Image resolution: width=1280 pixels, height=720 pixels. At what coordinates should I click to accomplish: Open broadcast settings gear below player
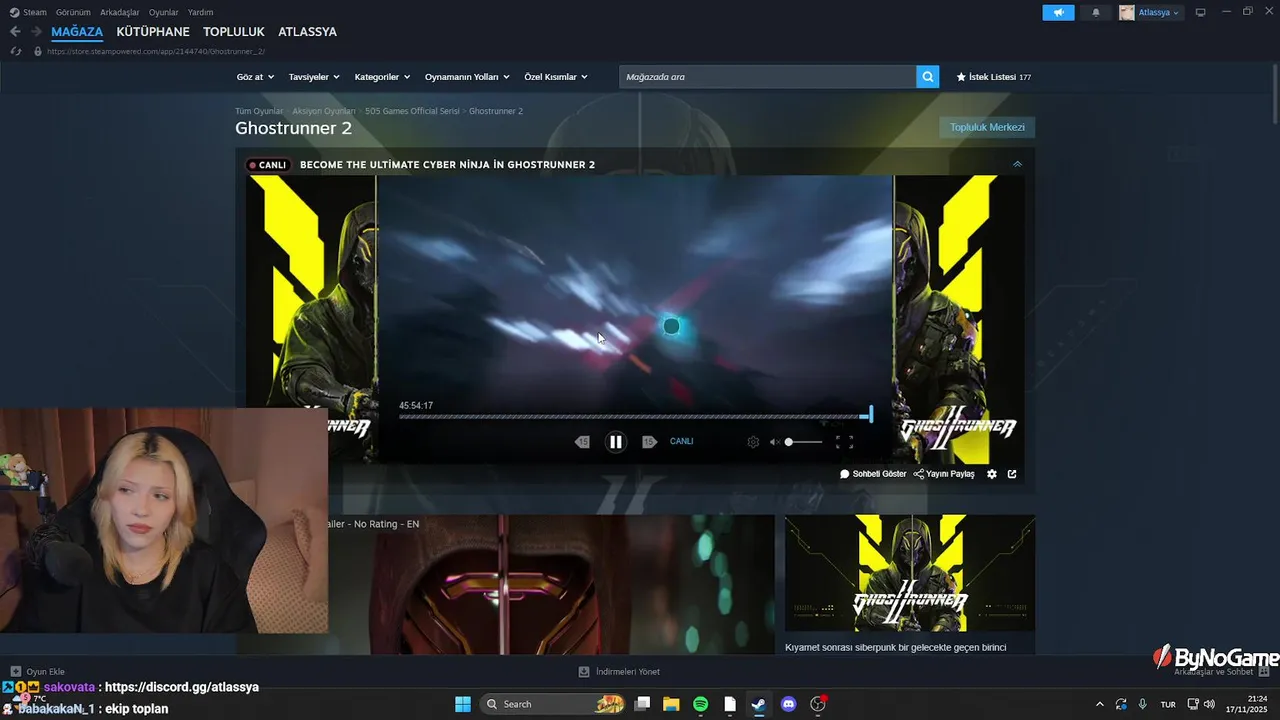point(992,474)
